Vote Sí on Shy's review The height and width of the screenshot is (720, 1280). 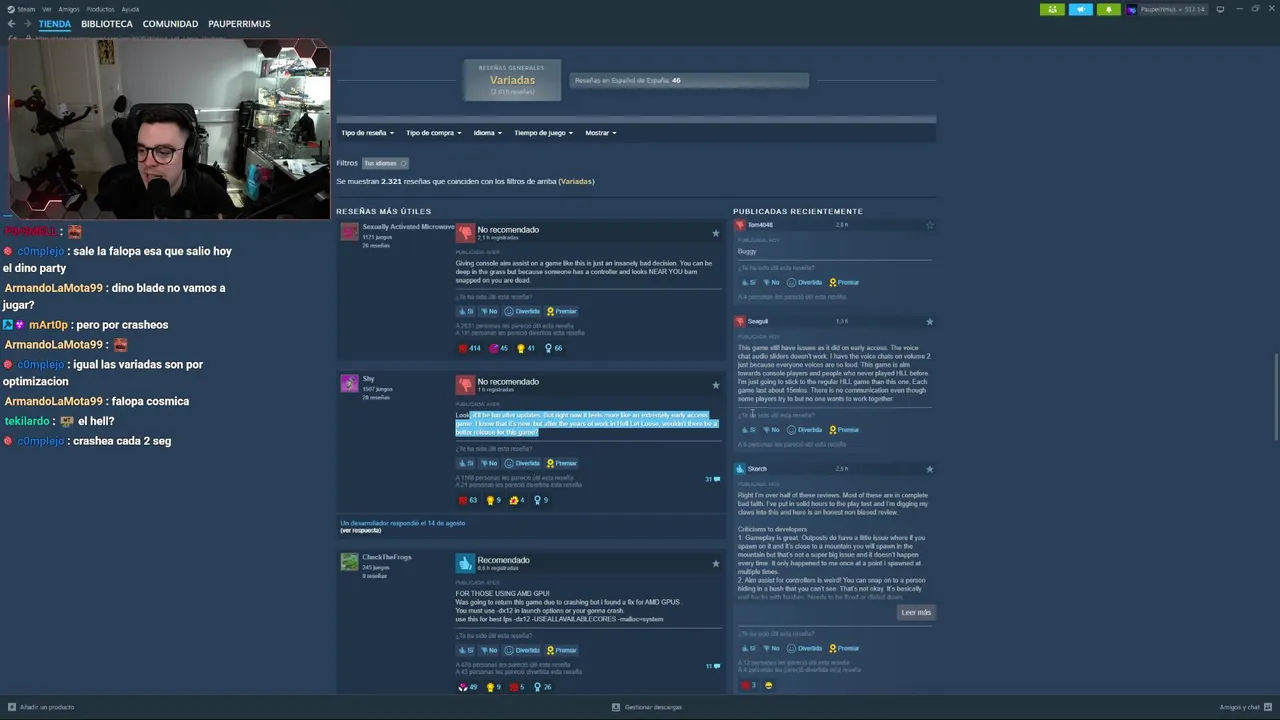click(465, 463)
